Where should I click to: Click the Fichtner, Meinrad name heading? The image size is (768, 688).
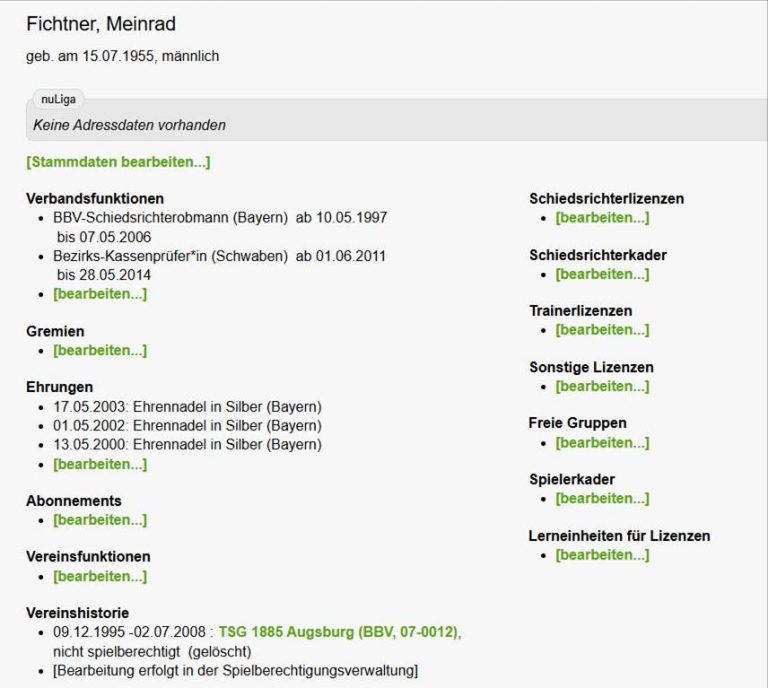coord(101,24)
